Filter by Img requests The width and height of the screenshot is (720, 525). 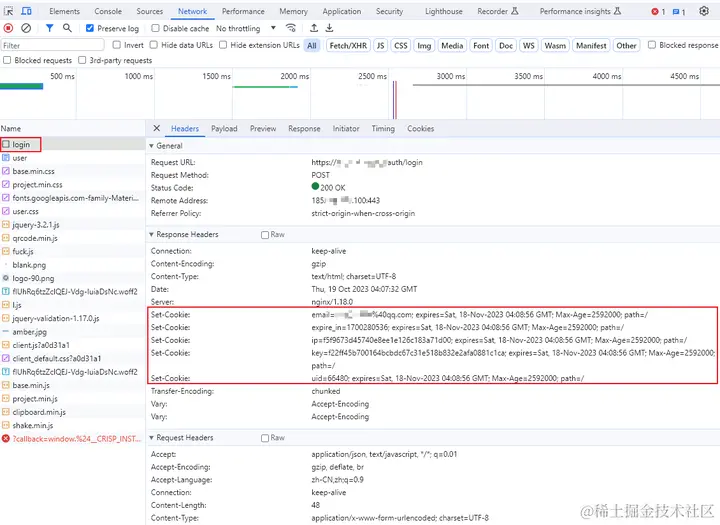click(x=424, y=45)
